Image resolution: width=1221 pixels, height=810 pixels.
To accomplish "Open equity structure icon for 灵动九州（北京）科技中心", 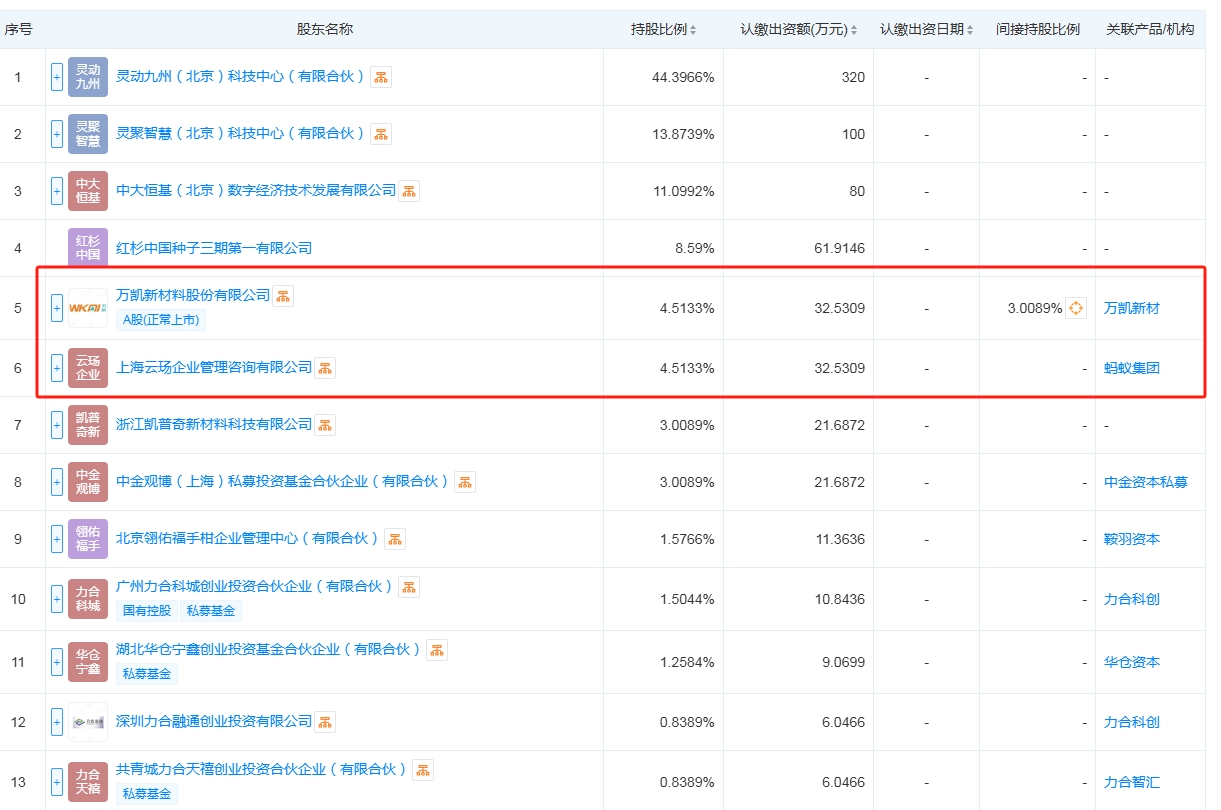I will [x=381, y=77].
